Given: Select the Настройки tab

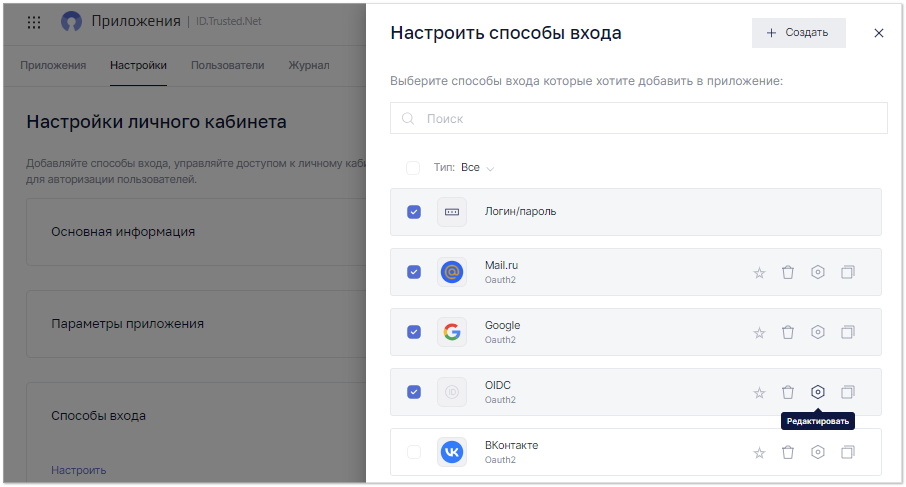Looking at the screenshot, I should click(138, 65).
